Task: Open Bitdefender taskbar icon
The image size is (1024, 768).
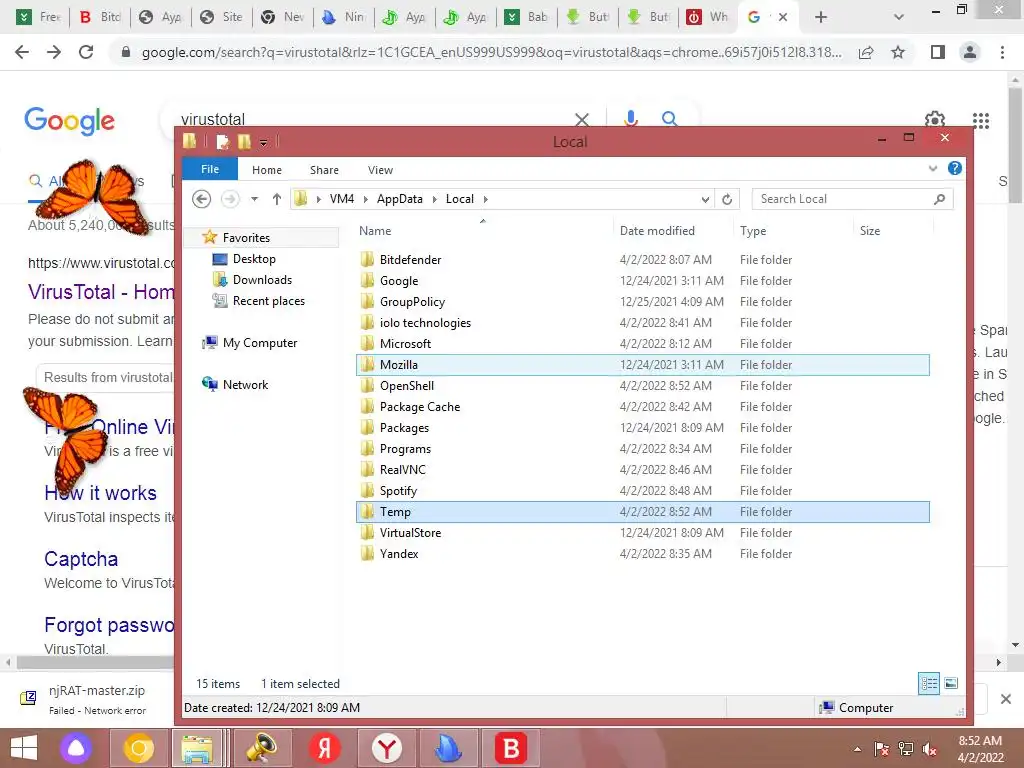Action: 511,748
